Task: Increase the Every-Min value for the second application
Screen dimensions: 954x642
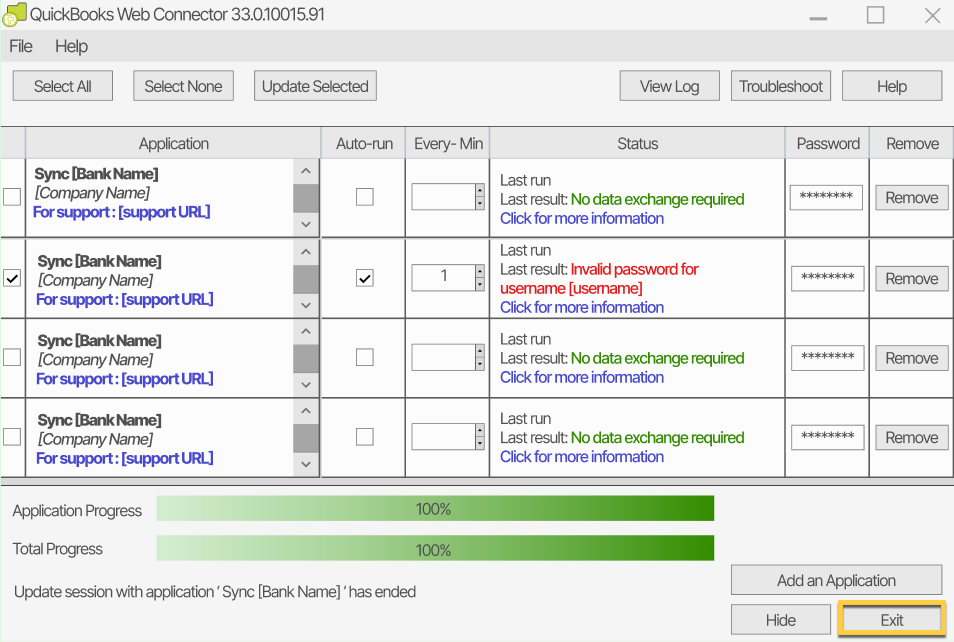Action: [479, 270]
